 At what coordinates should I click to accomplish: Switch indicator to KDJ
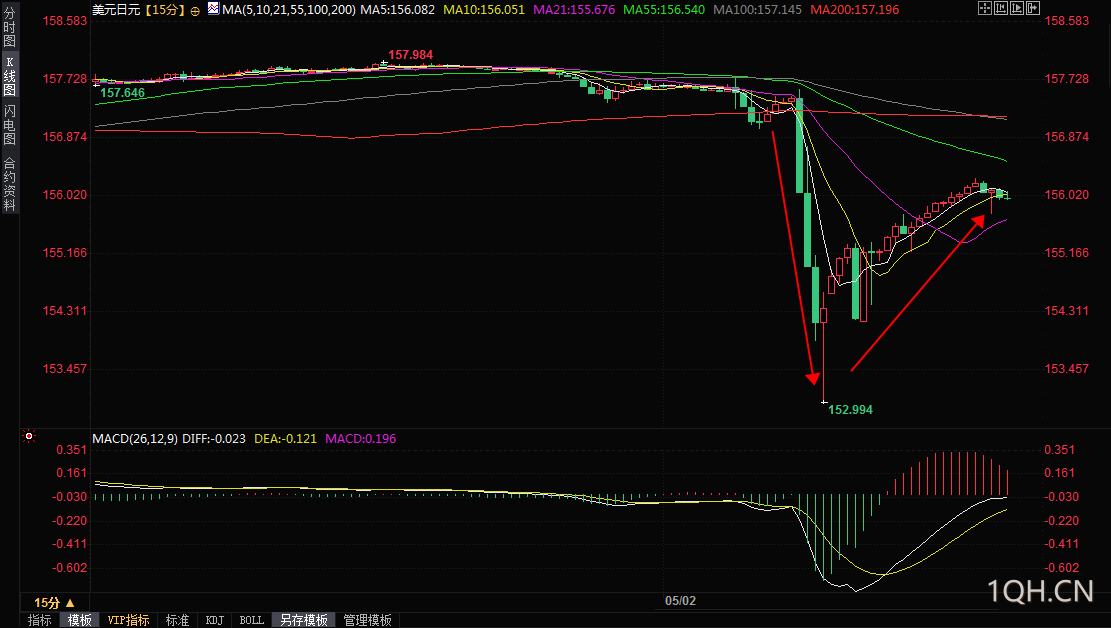pyautogui.click(x=215, y=620)
